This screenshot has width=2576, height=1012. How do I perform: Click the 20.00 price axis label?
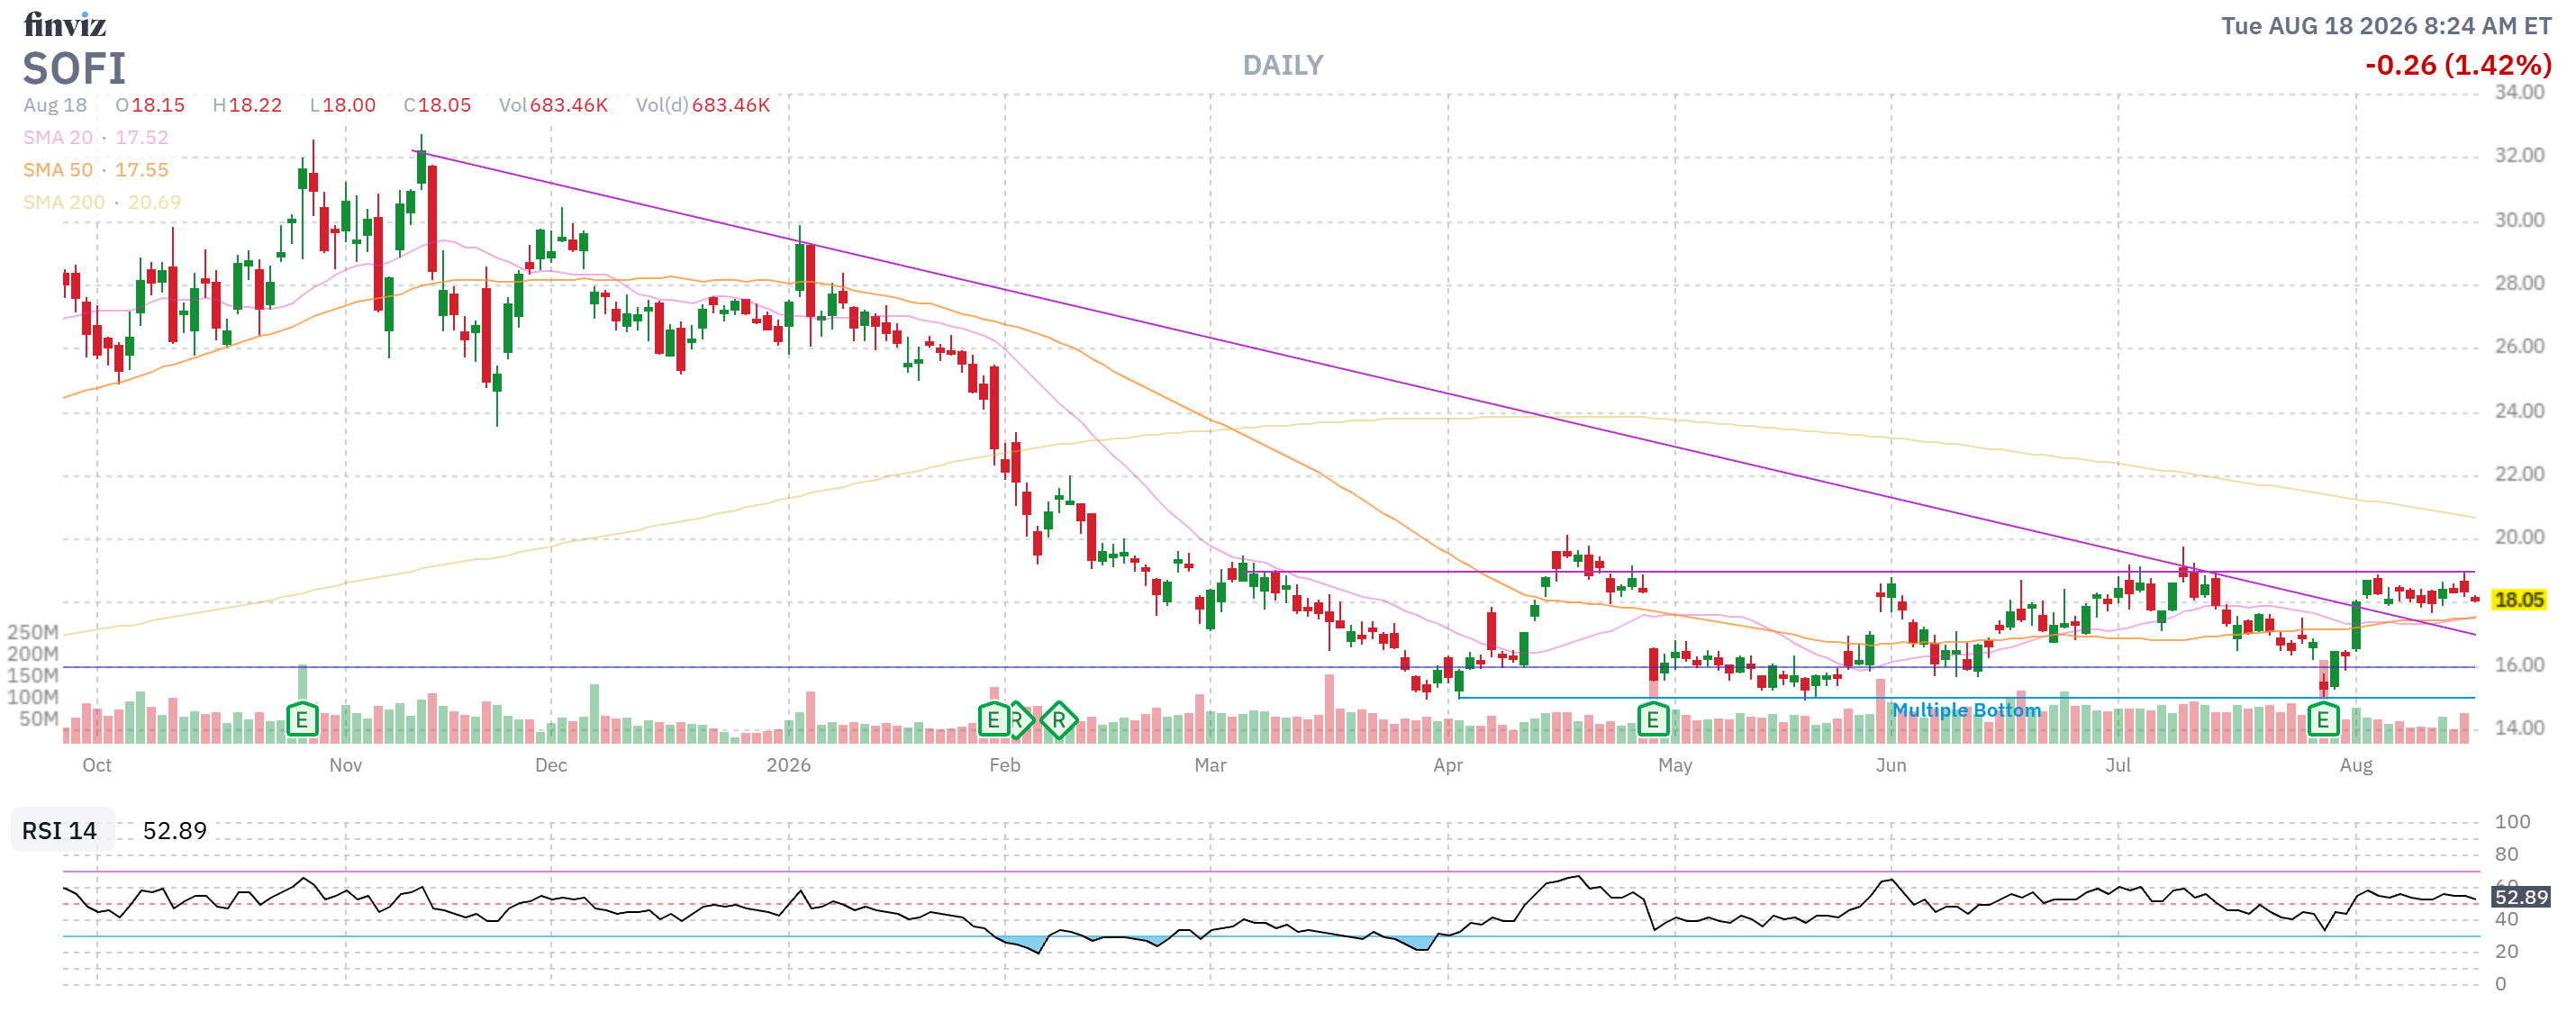point(2519,537)
